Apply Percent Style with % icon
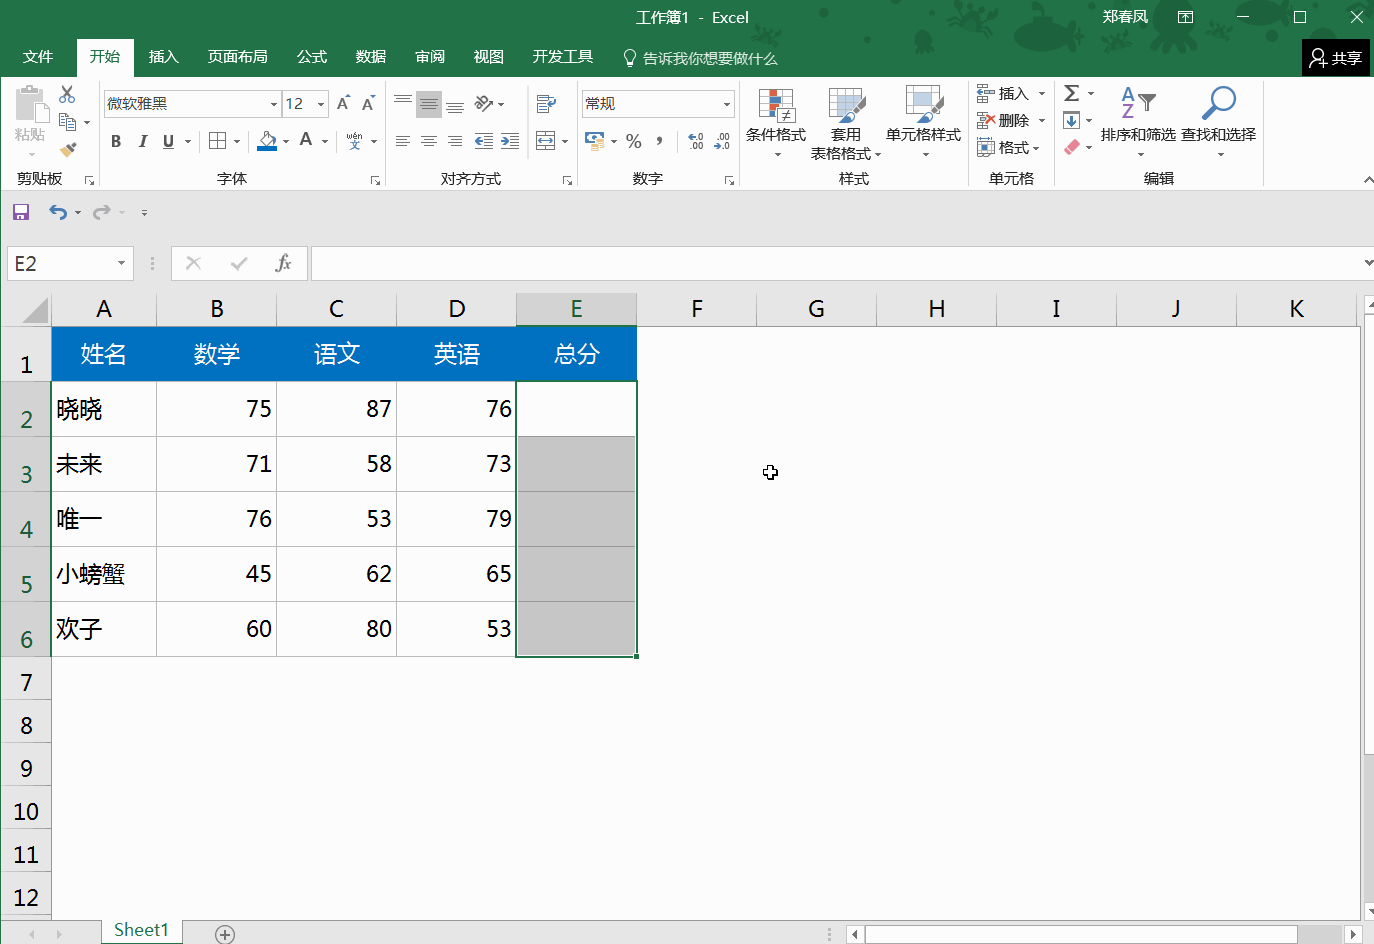This screenshot has height=944, width=1374. pos(634,141)
